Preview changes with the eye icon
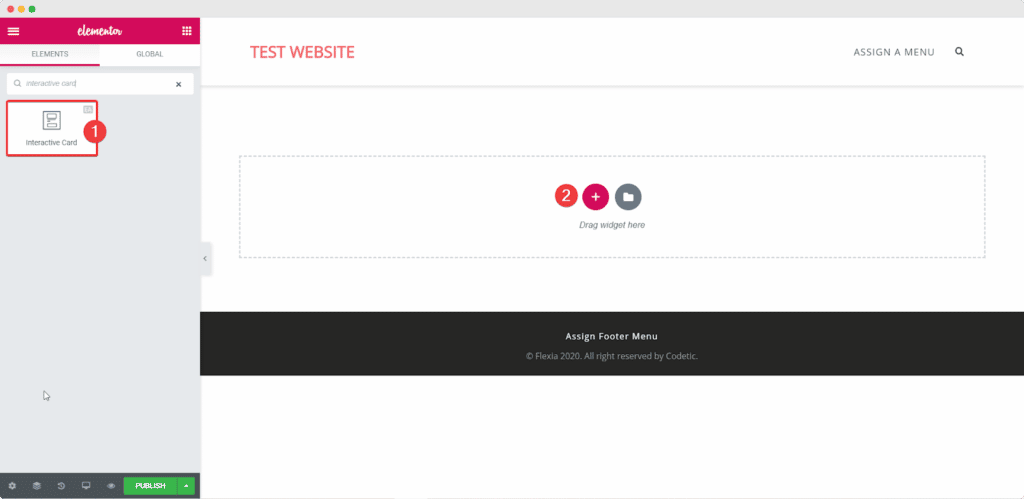 (x=111, y=486)
